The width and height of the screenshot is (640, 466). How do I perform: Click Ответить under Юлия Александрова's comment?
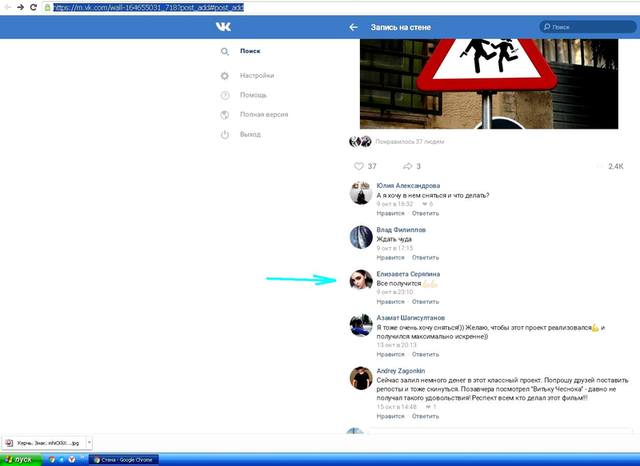[x=425, y=213]
